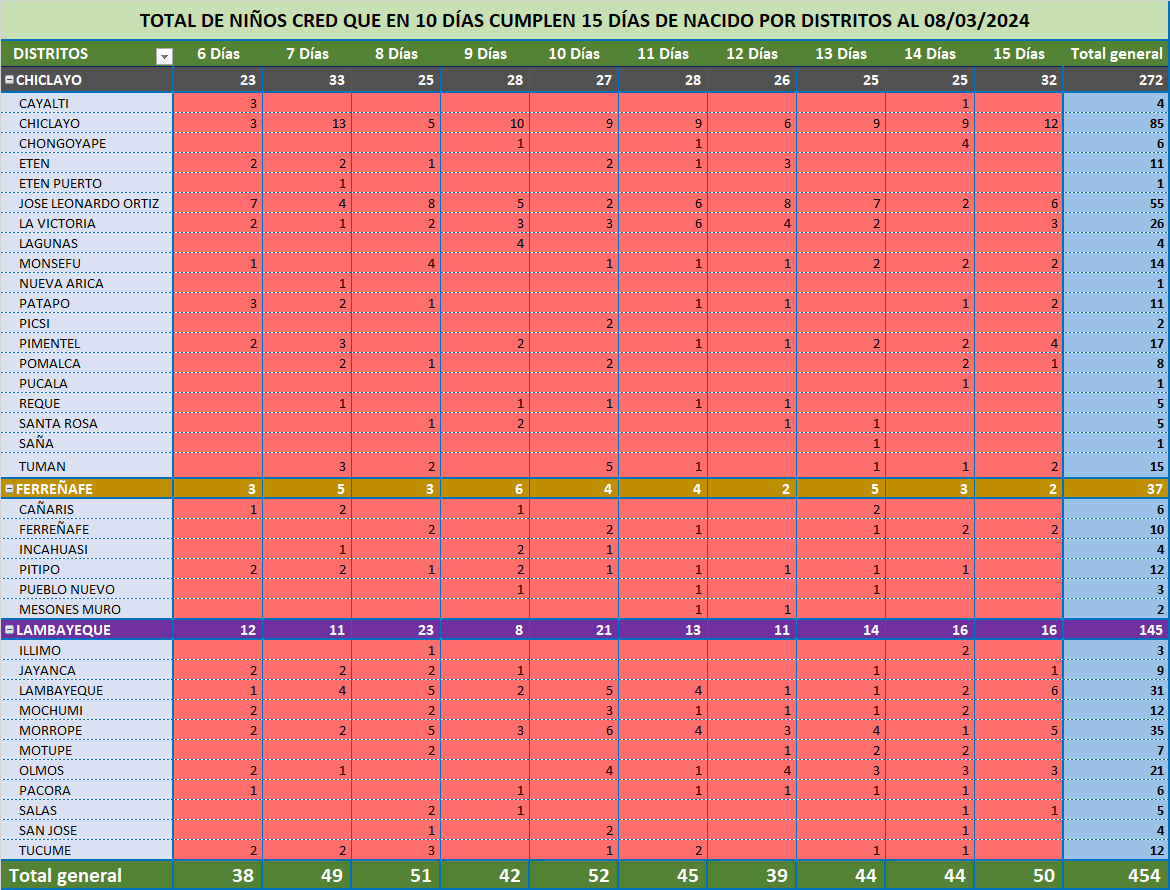Click the Total general column header
Screen dimensions: 1170x890
click(x=1116, y=54)
